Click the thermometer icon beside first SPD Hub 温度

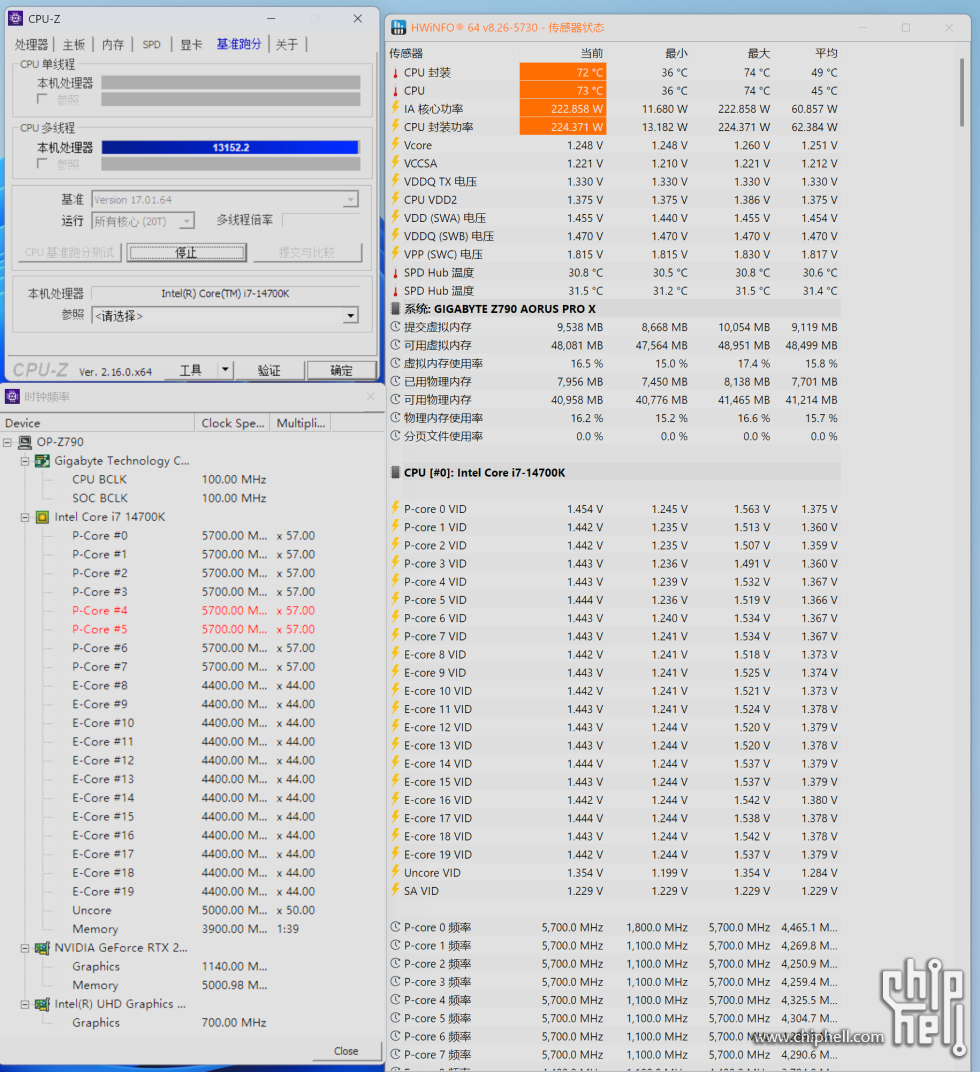(395, 272)
